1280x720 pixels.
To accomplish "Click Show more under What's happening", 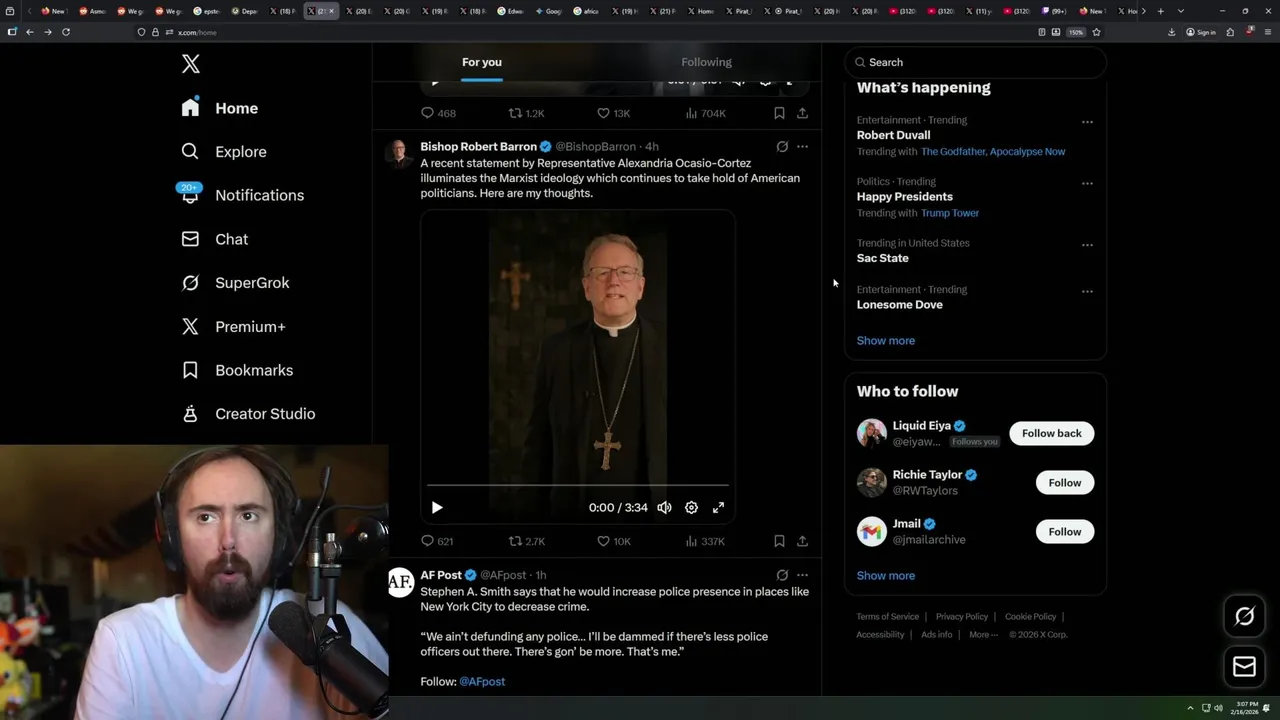I will coord(885,341).
